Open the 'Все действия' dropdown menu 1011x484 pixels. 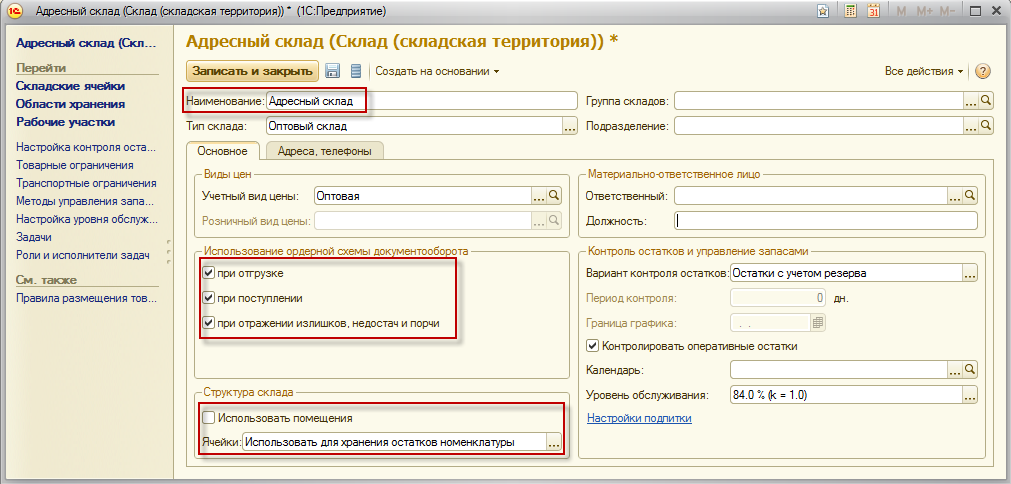(923, 71)
